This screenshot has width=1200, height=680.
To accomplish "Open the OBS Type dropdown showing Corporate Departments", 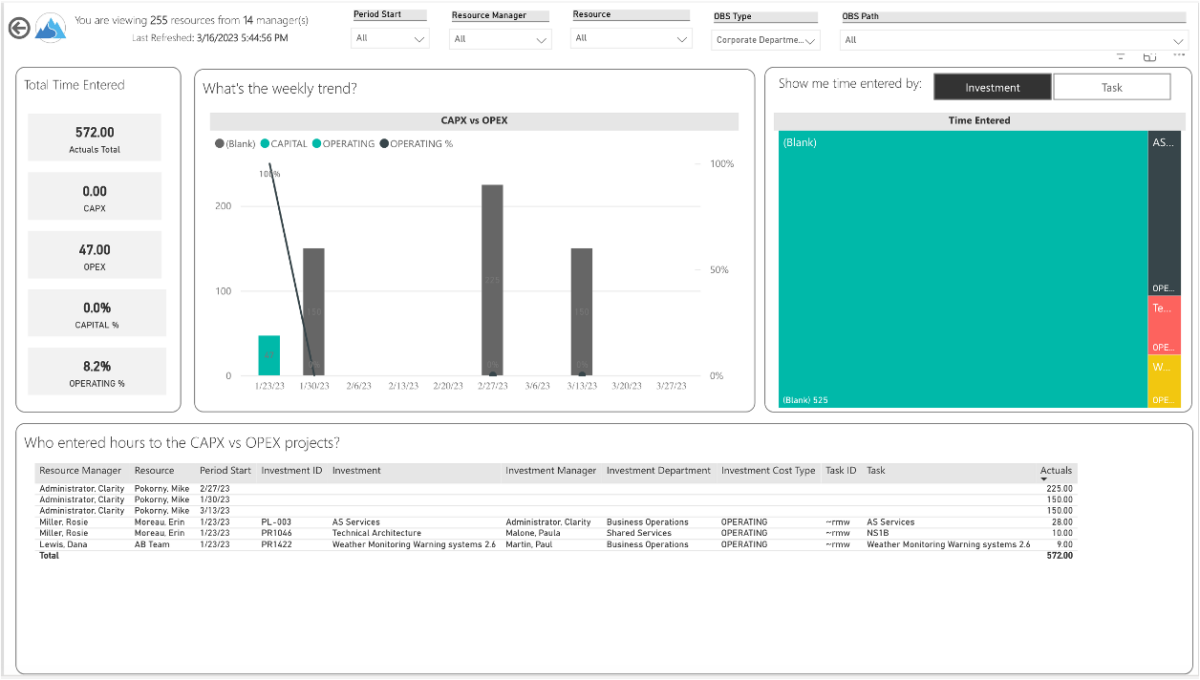I will click(765, 38).
